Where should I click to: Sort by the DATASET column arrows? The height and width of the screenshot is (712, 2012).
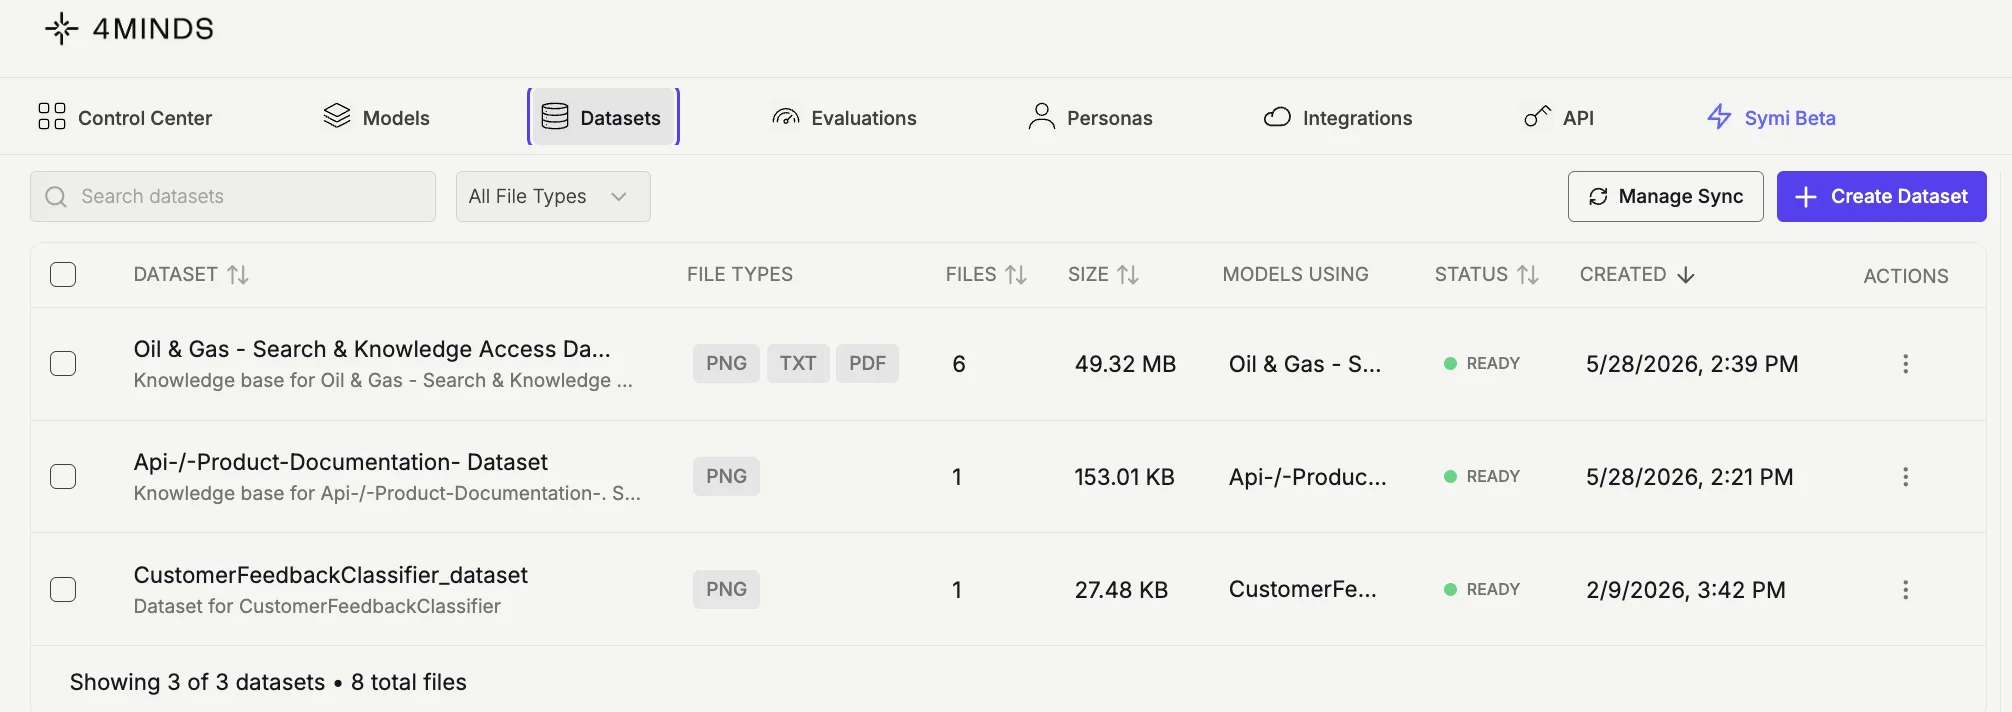coord(238,274)
